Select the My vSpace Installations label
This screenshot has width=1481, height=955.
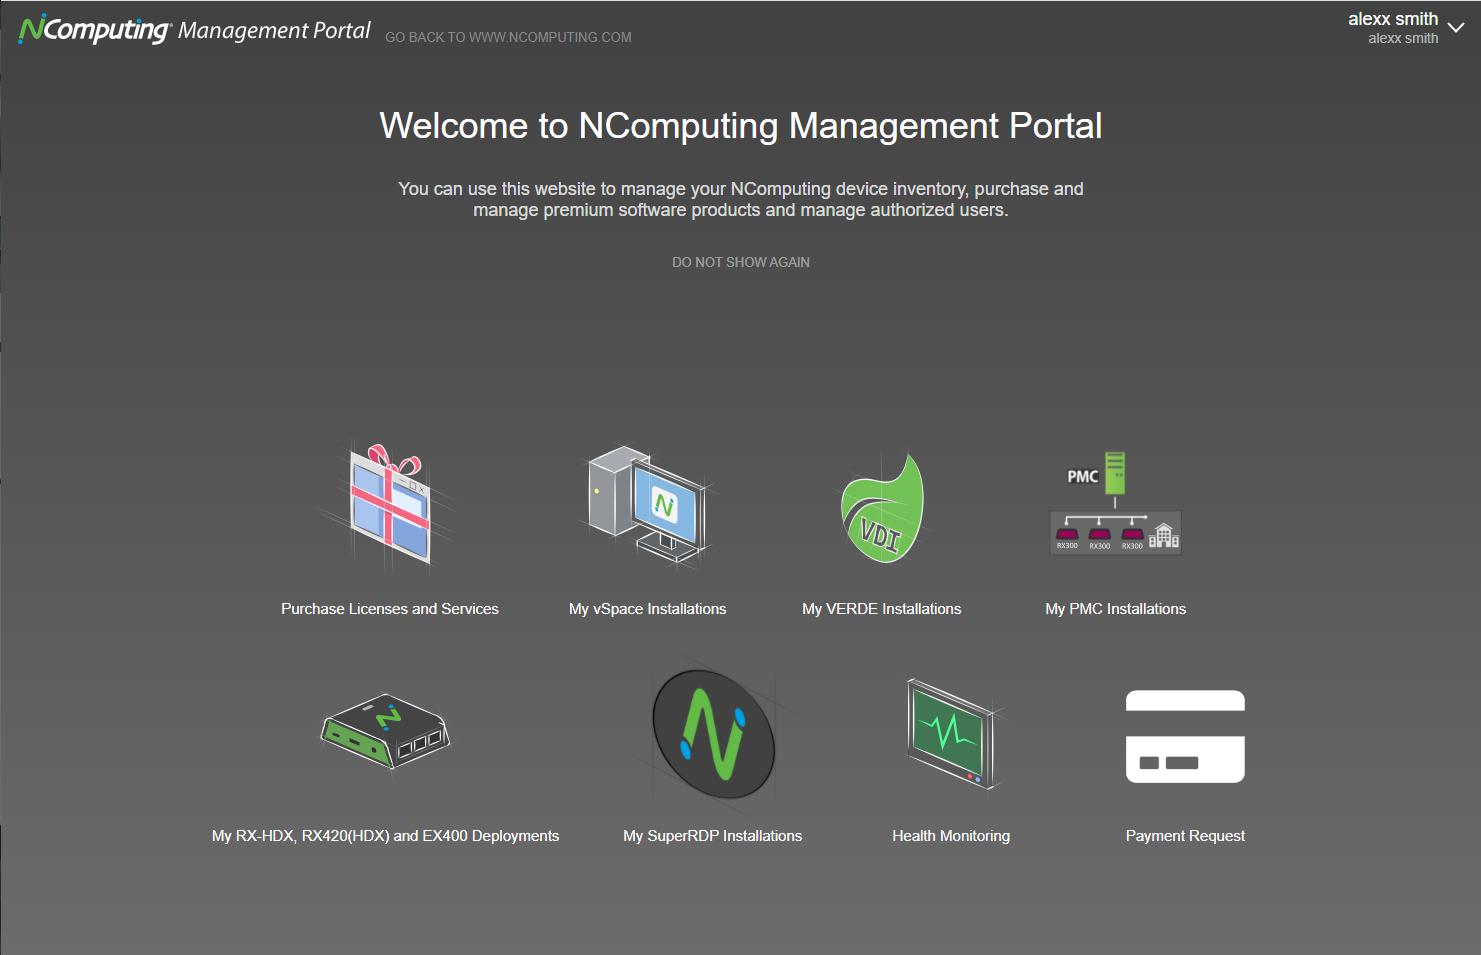tap(648, 609)
